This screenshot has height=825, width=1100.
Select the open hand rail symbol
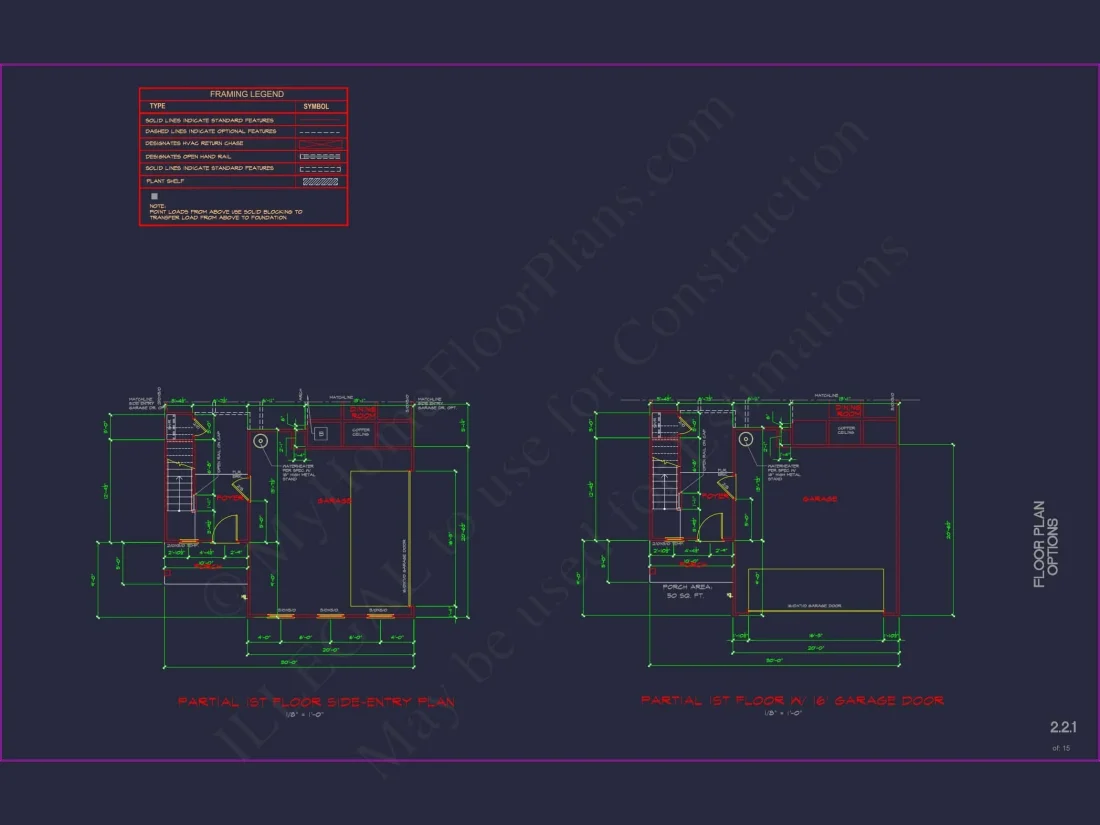pos(321,157)
